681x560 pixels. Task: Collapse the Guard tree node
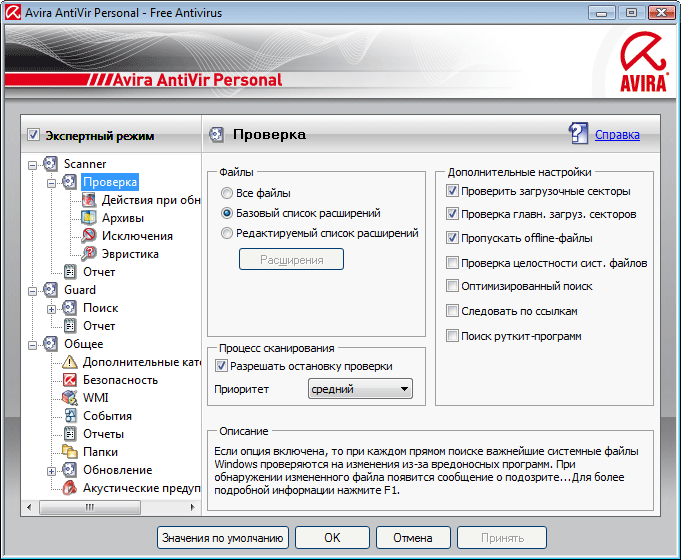(32, 291)
